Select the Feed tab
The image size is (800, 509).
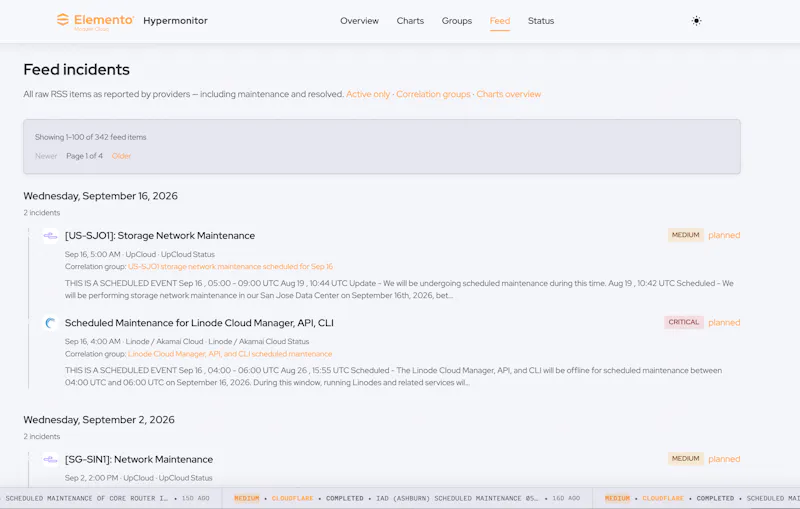(499, 21)
